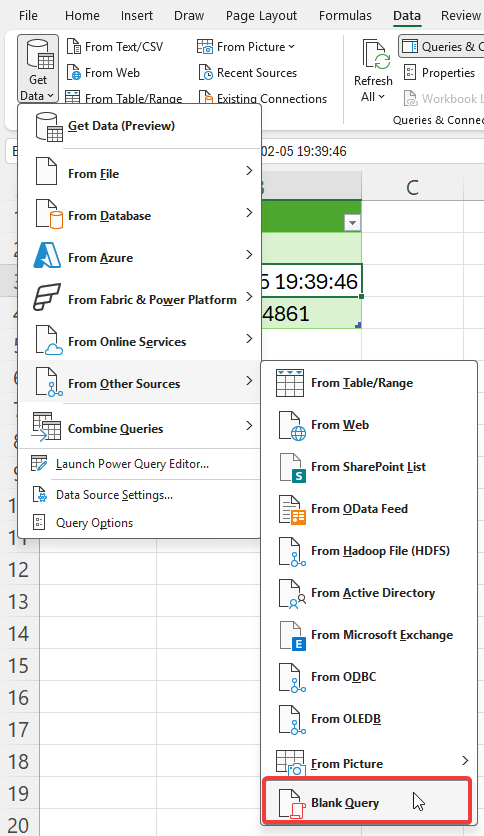Click the From Active Directory icon

pyautogui.click(x=292, y=594)
